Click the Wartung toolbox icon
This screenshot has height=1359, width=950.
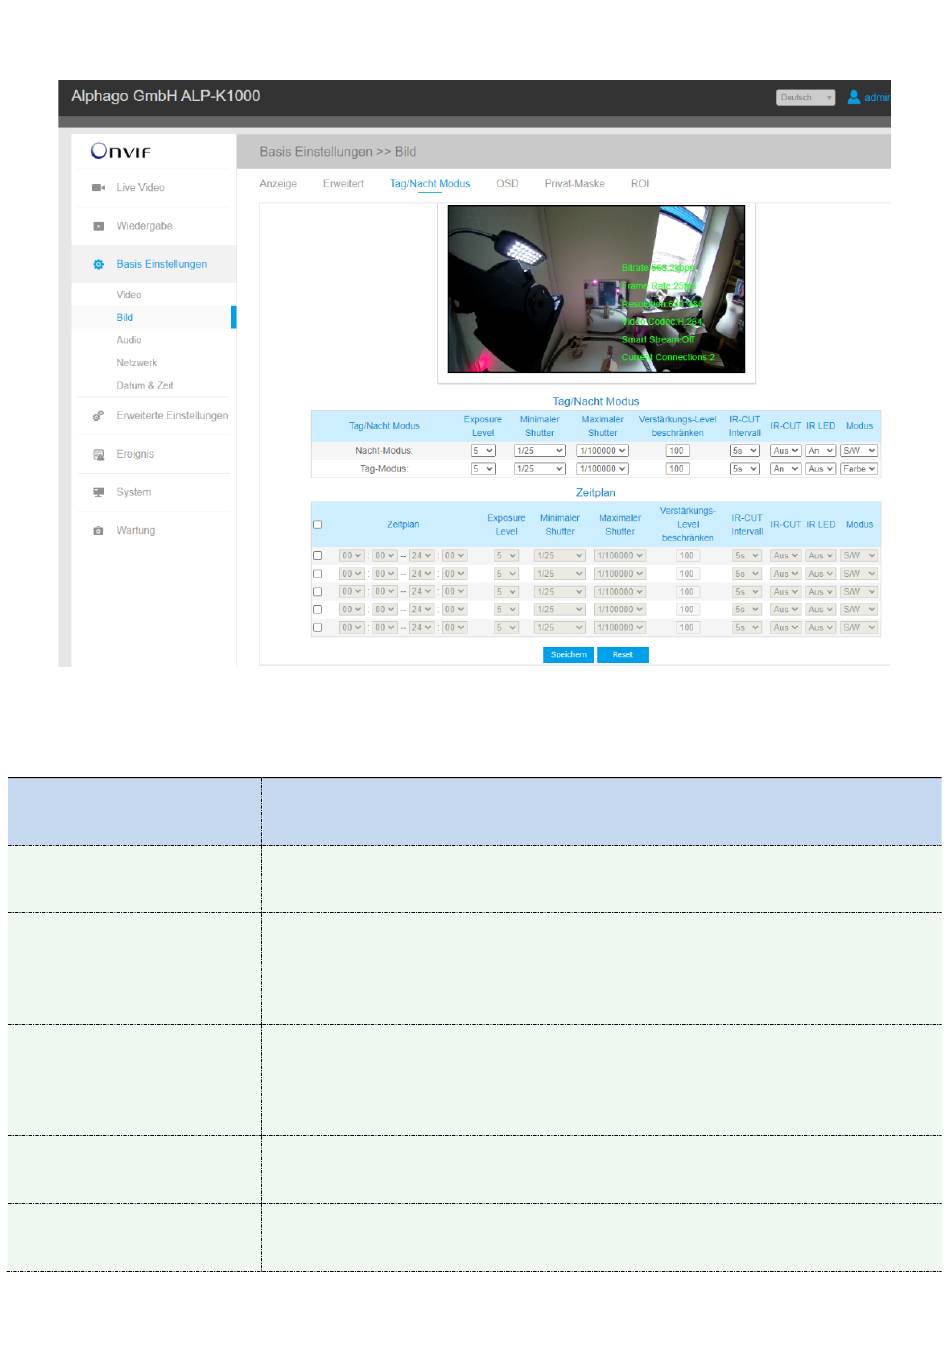point(98,530)
